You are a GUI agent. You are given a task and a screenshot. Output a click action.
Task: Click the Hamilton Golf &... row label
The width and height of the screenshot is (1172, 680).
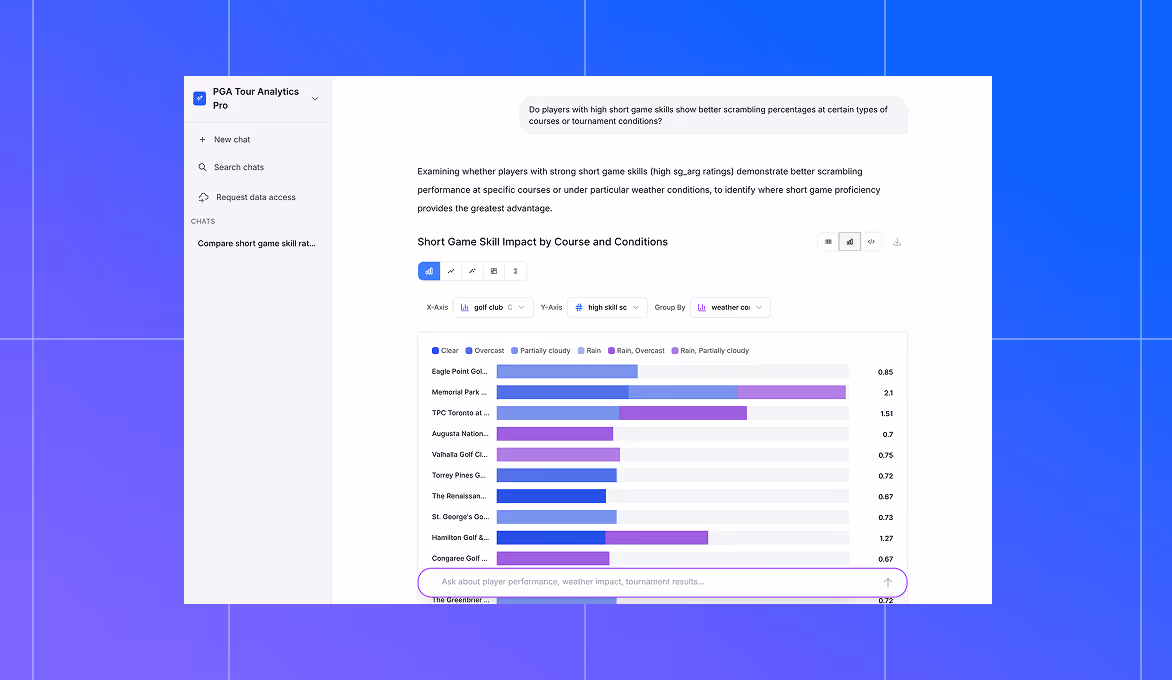coord(460,538)
